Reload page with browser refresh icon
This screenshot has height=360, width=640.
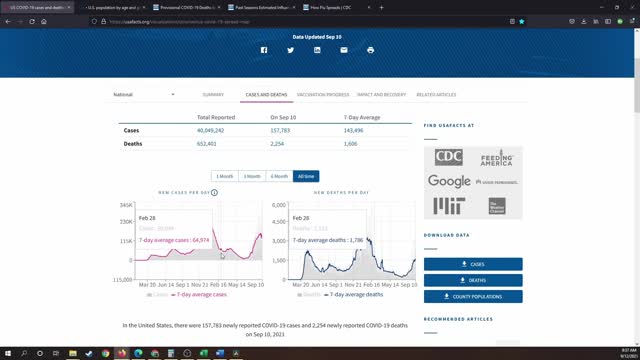tap(32, 22)
